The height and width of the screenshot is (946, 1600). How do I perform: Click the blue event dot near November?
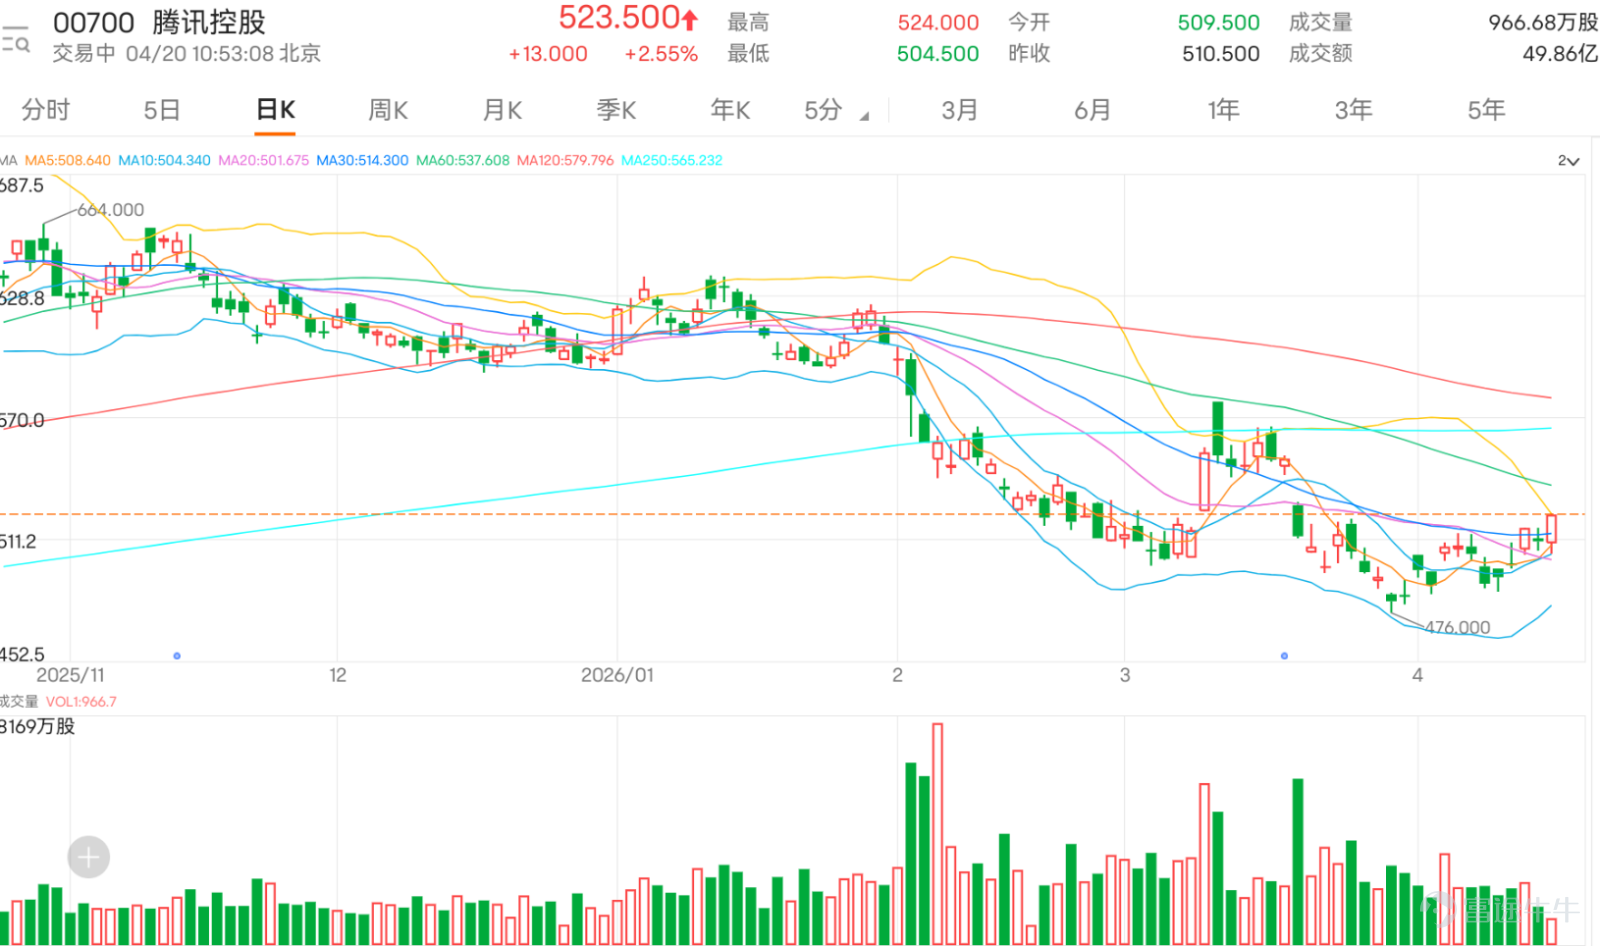click(177, 656)
